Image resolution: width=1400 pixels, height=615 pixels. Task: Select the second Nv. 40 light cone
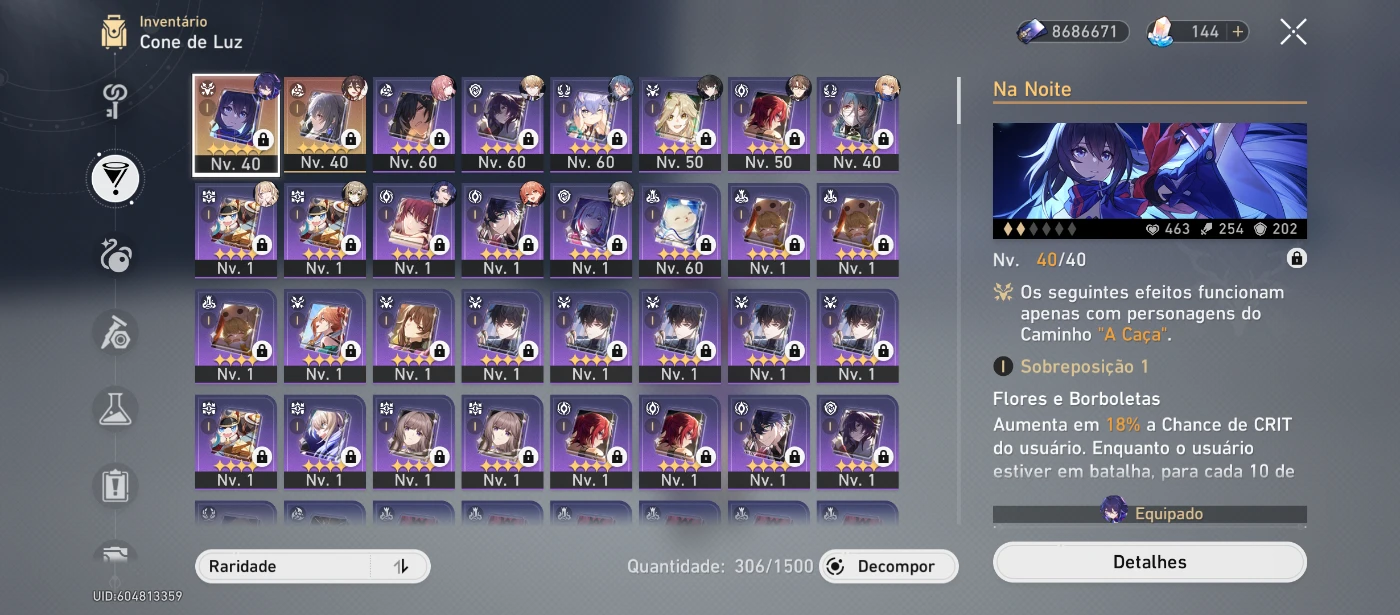point(325,124)
